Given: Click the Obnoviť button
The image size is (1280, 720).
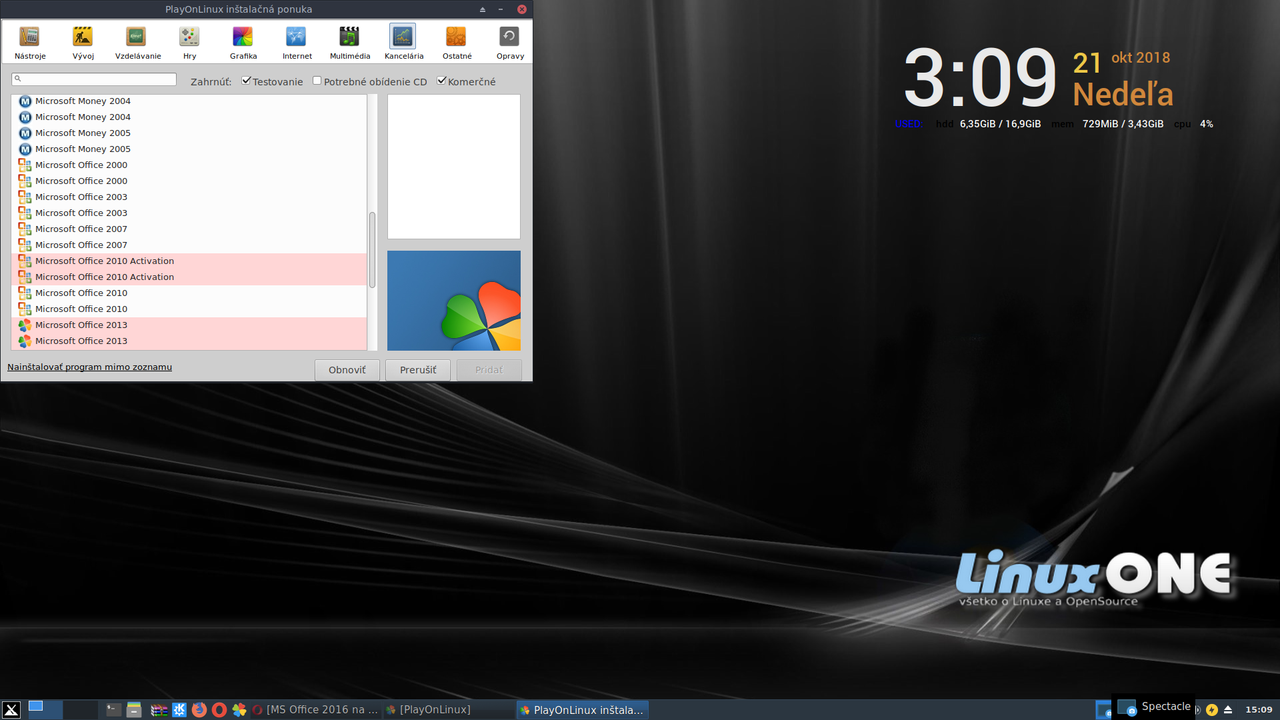Looking at the screenshot, I should point(347,370).
